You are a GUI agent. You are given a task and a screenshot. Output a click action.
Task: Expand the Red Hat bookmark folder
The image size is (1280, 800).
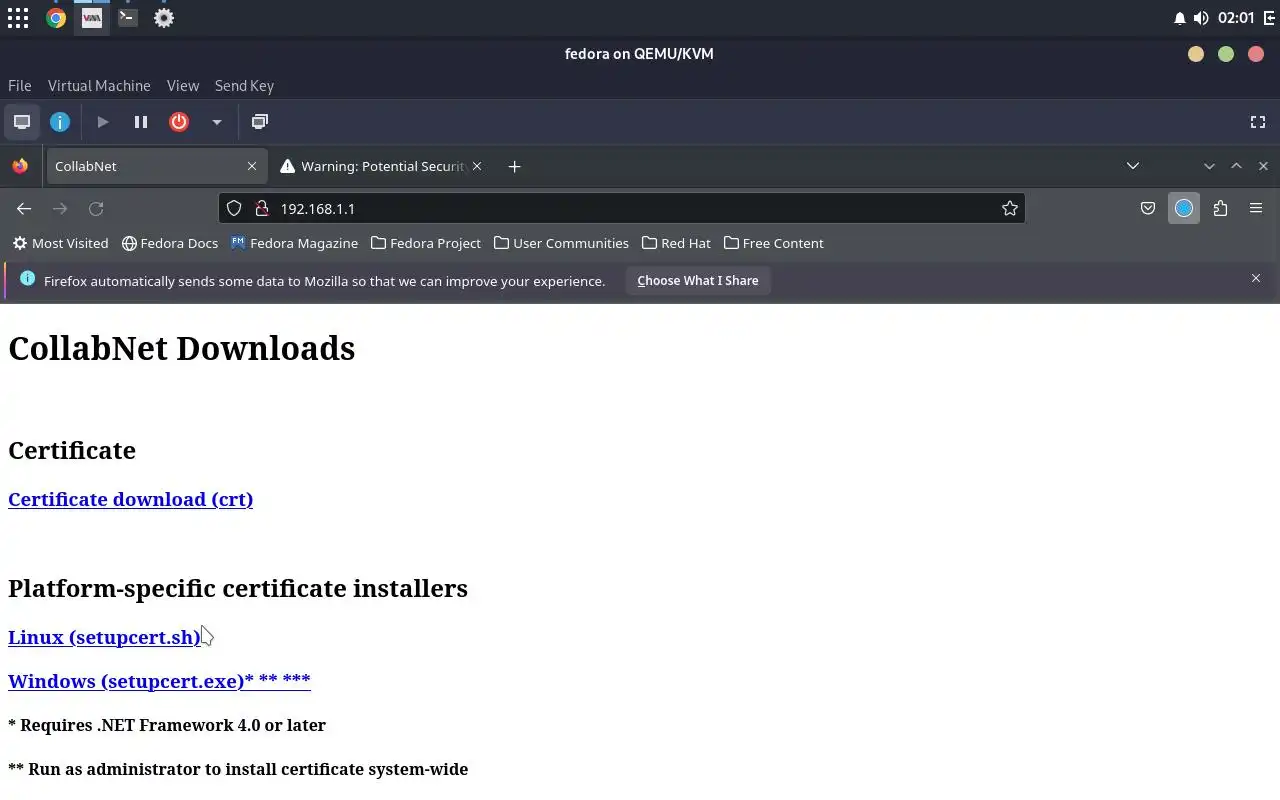tap(676, 243)
